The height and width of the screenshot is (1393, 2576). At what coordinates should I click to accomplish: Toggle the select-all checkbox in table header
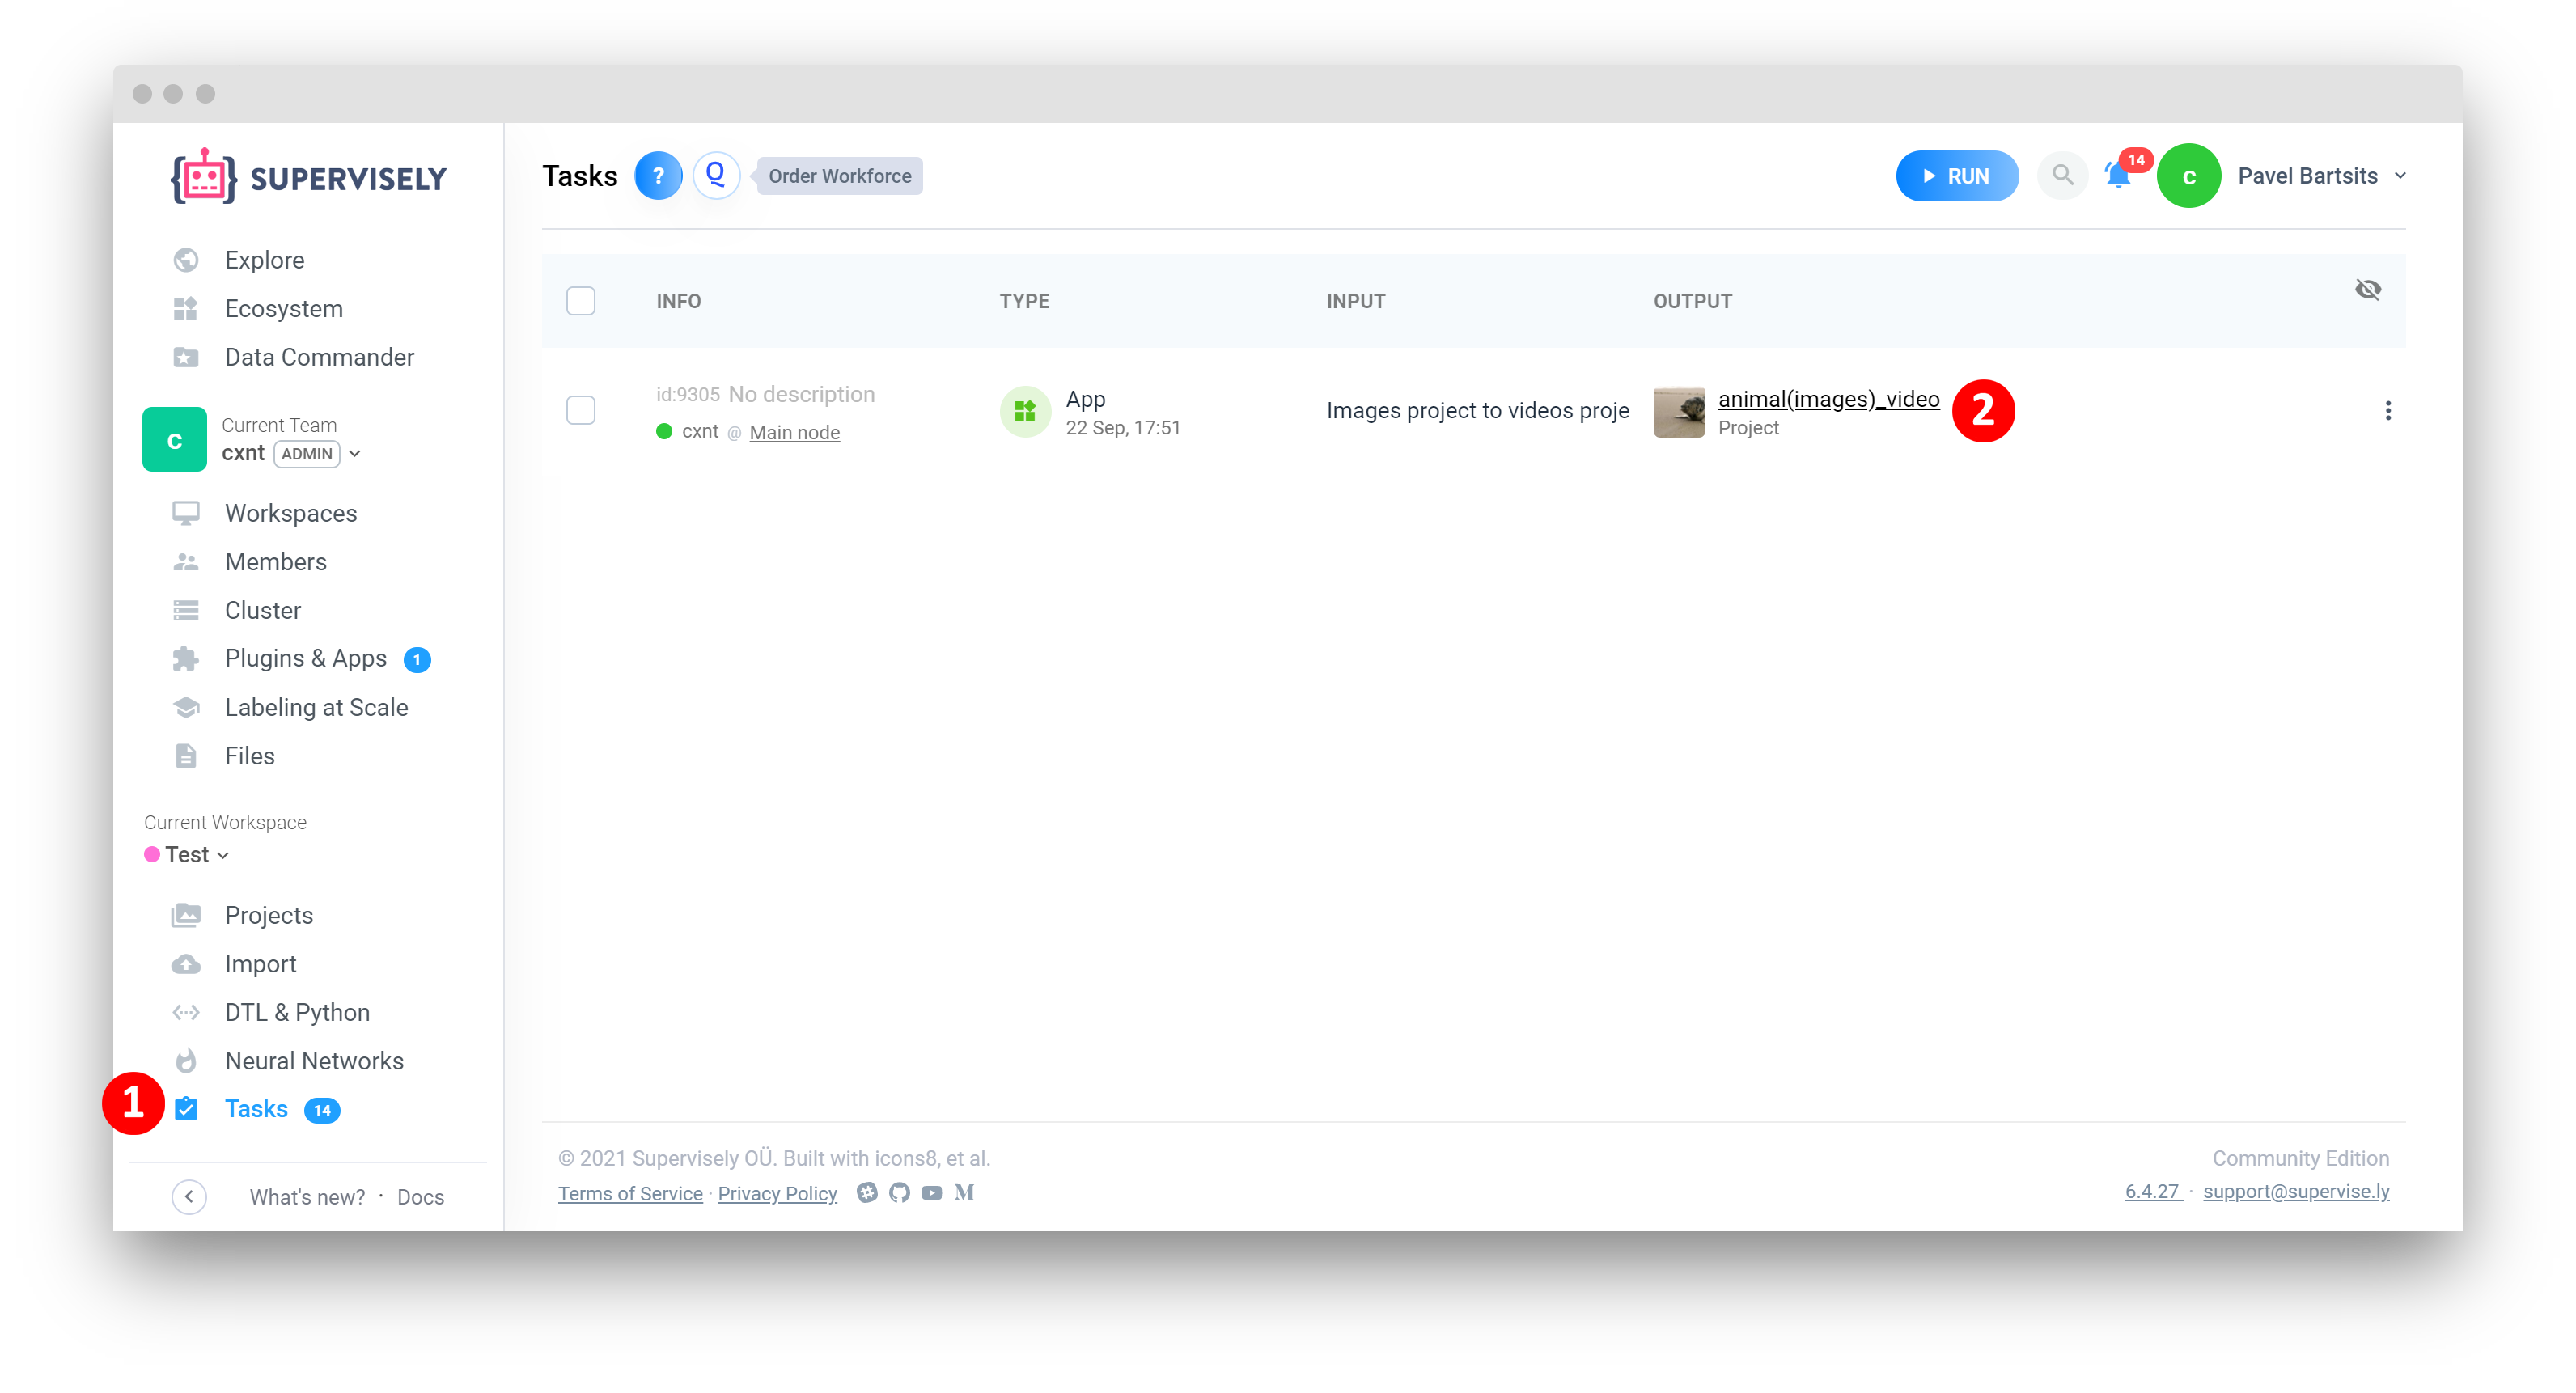pyautogui.click(x=580, y=301)
